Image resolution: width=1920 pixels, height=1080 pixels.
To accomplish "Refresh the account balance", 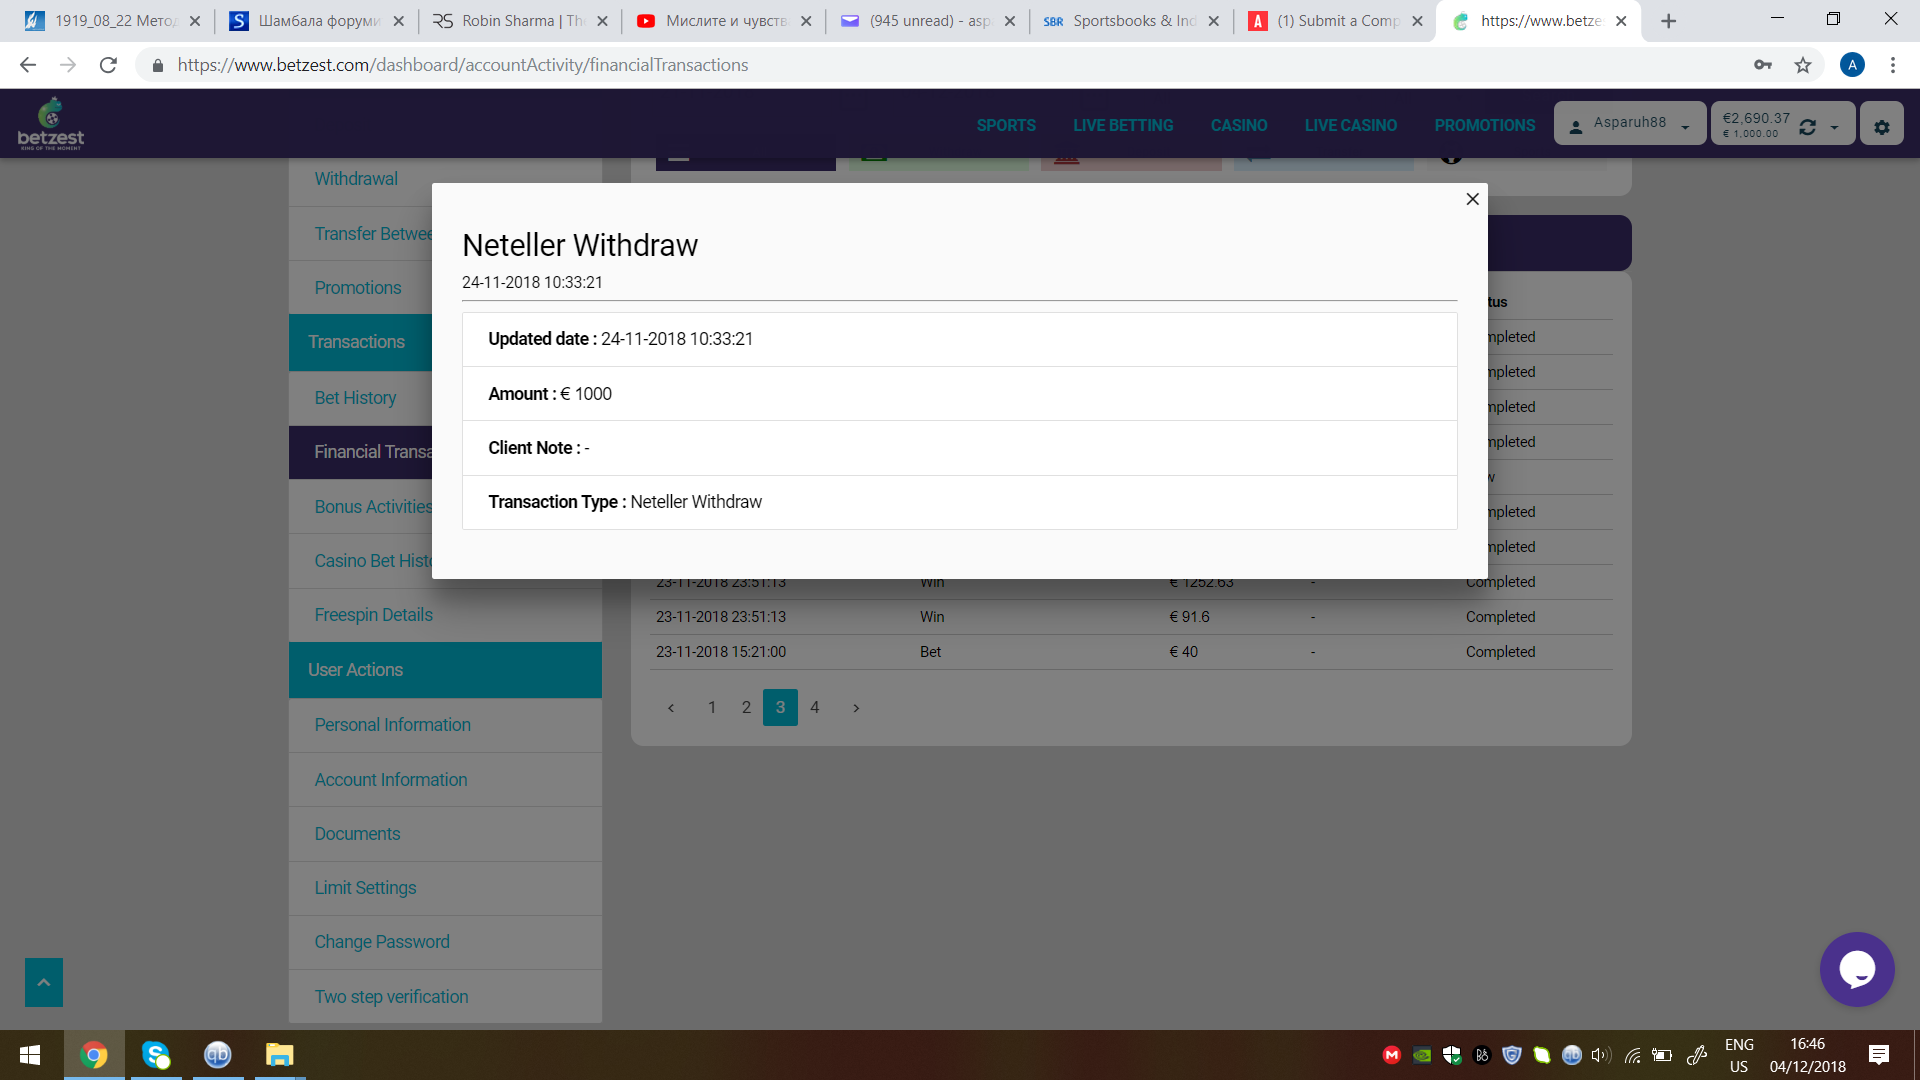I will point(1807,127).
